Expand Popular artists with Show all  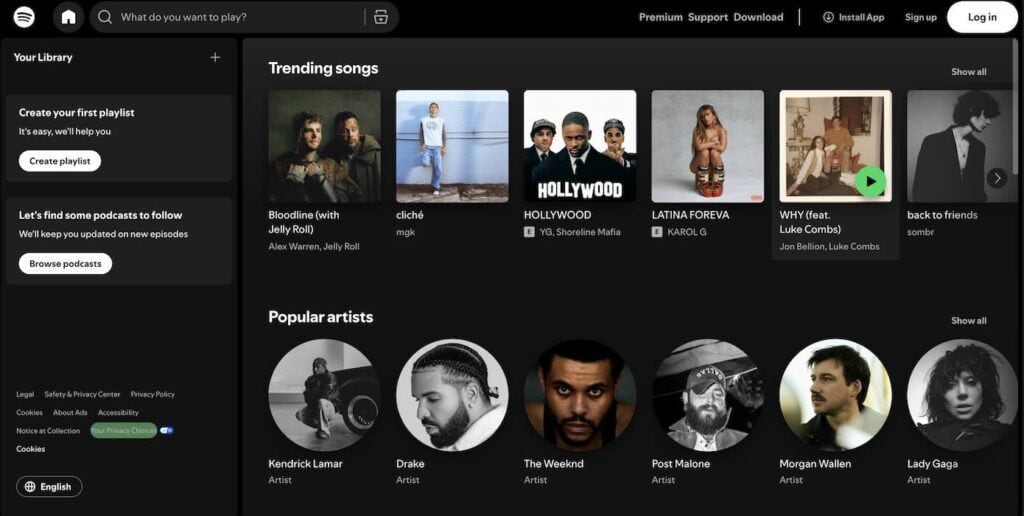click(x=968, y=321)
